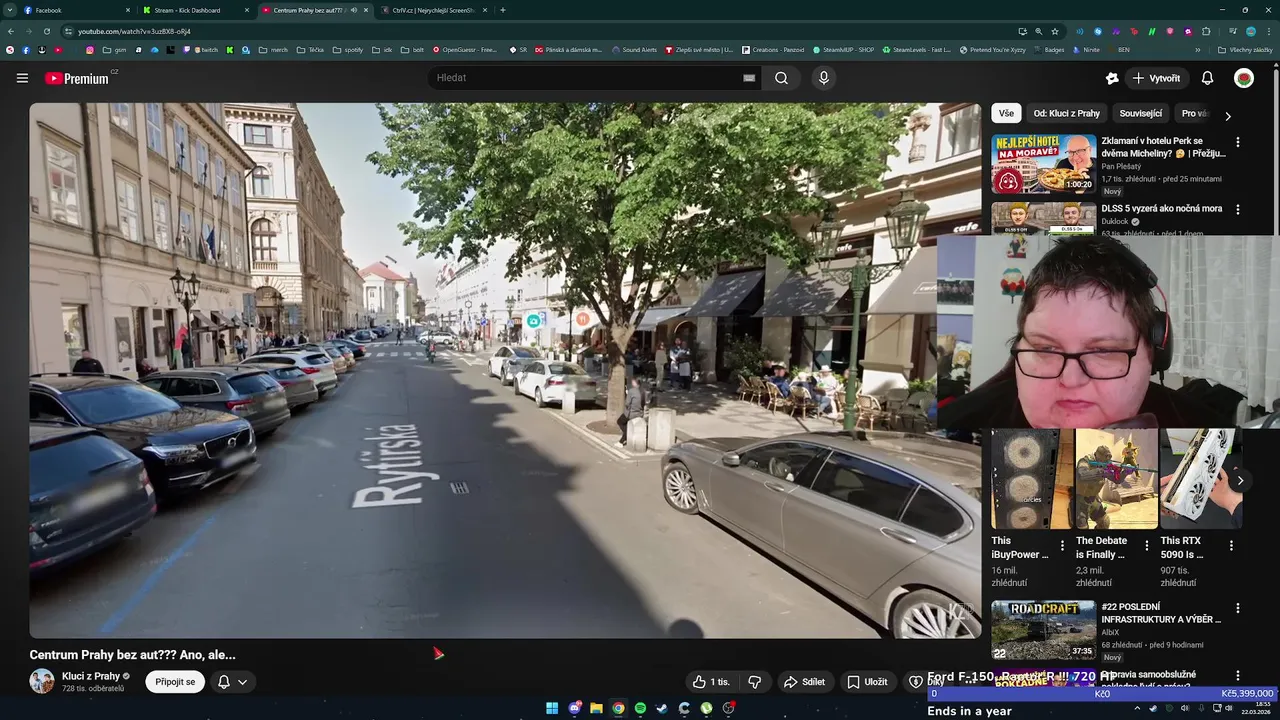Reload the current page
1280x720 pixels.
click(x=46, y=31)
